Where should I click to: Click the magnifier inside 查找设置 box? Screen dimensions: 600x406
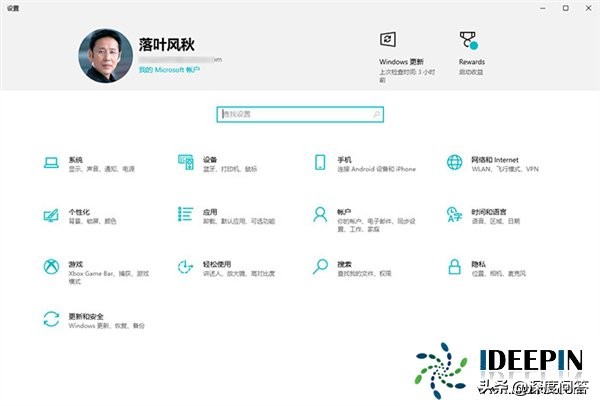pos(377,114)
